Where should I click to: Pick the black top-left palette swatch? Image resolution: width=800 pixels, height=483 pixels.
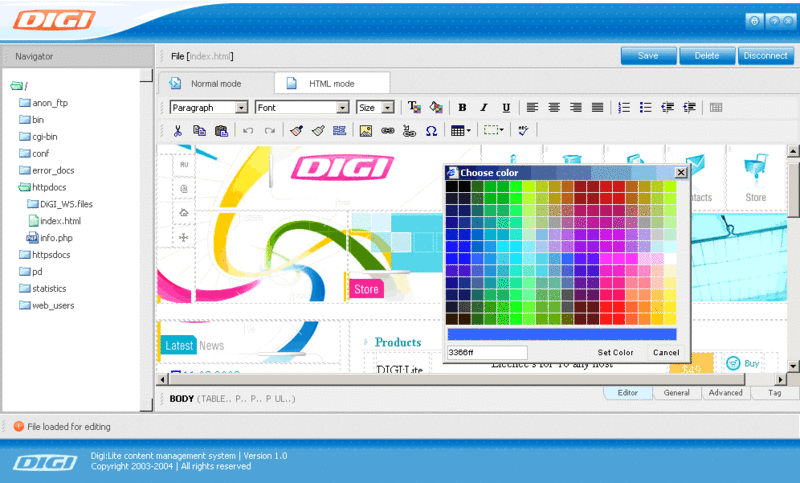[x=452, y=186]
